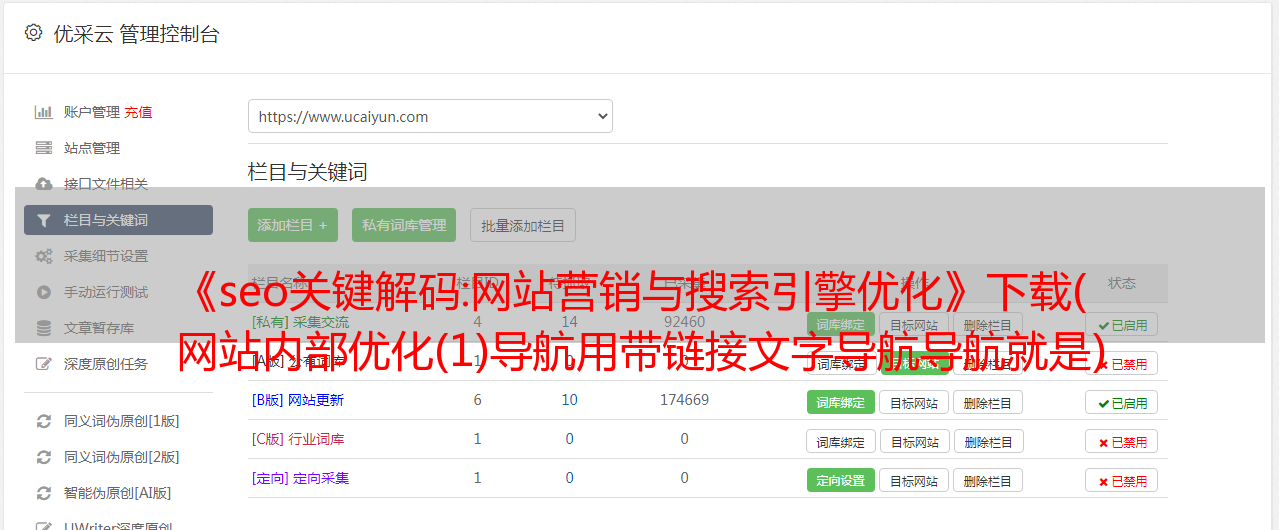Click 词库绑定 in the 采集交流 row
This screenshot has width=1279, height=530.
point(841,324)
